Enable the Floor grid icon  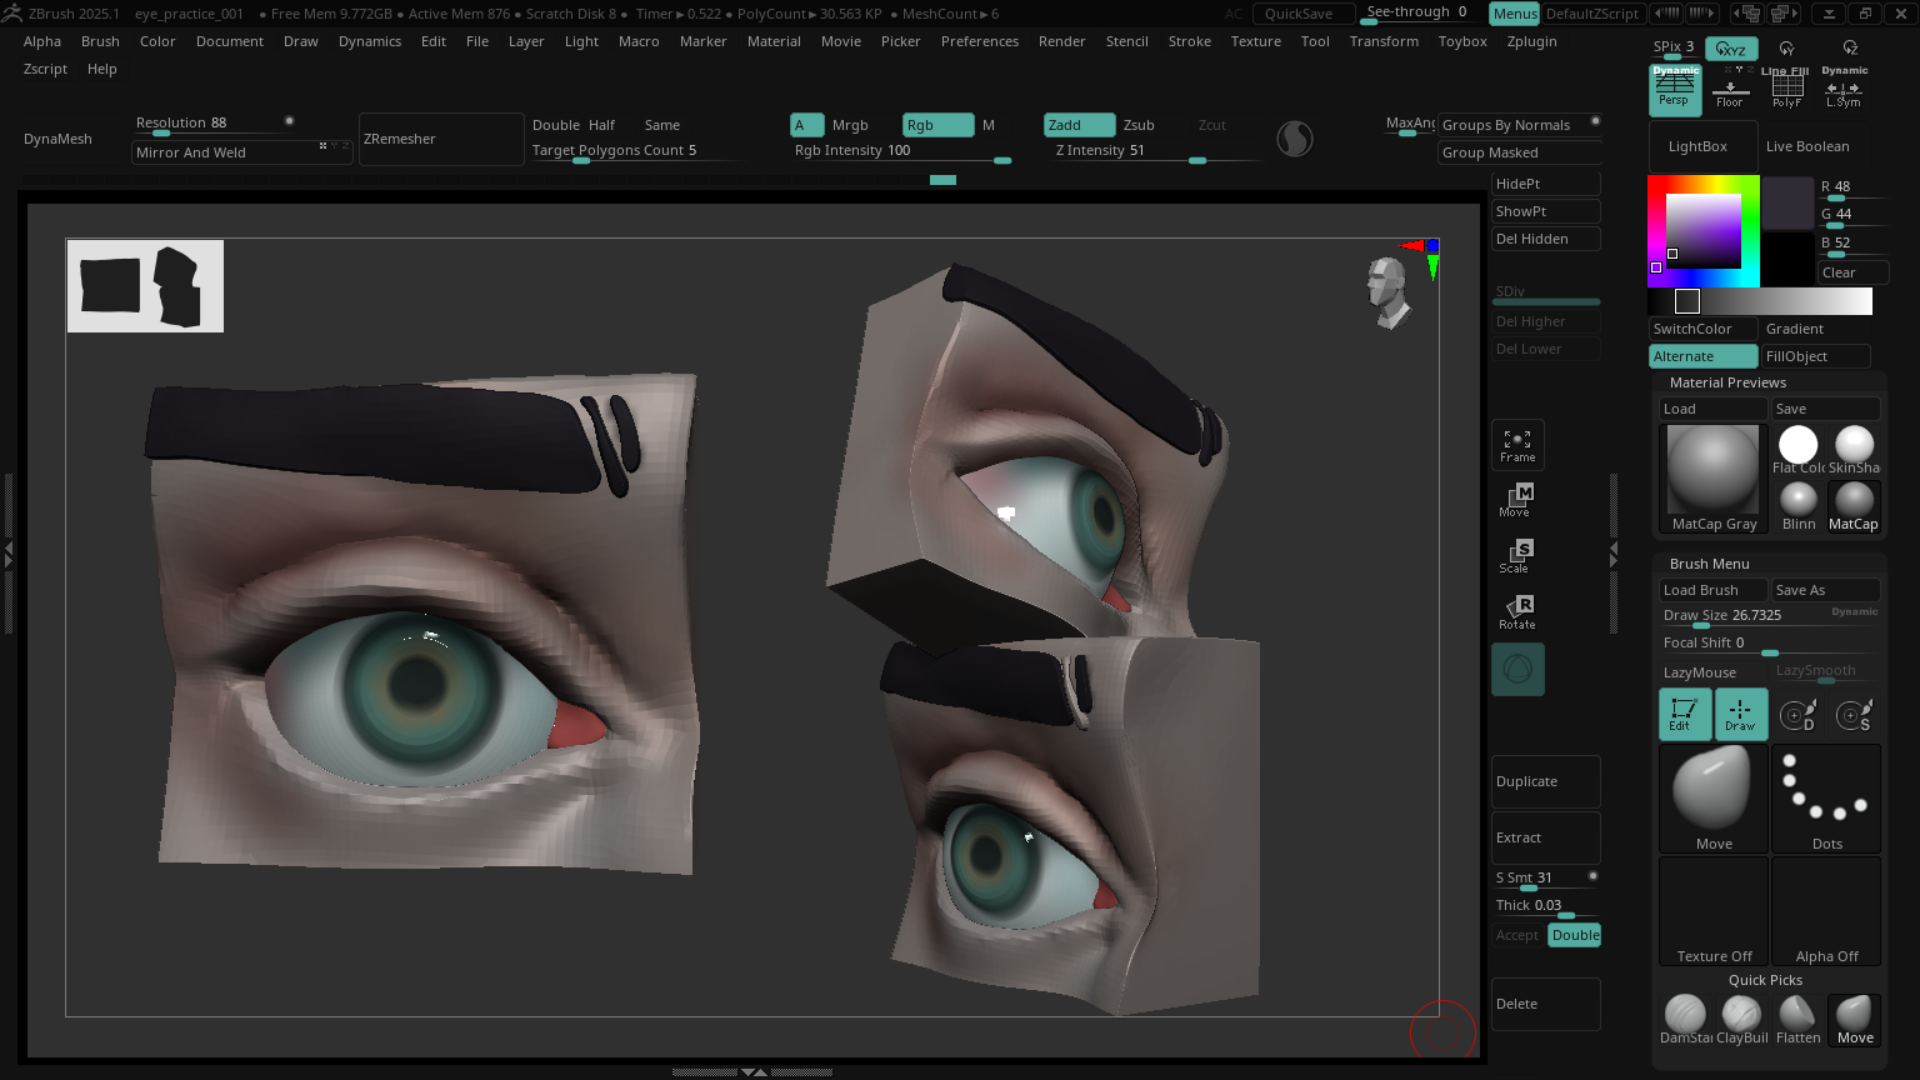coord(1729,90)
